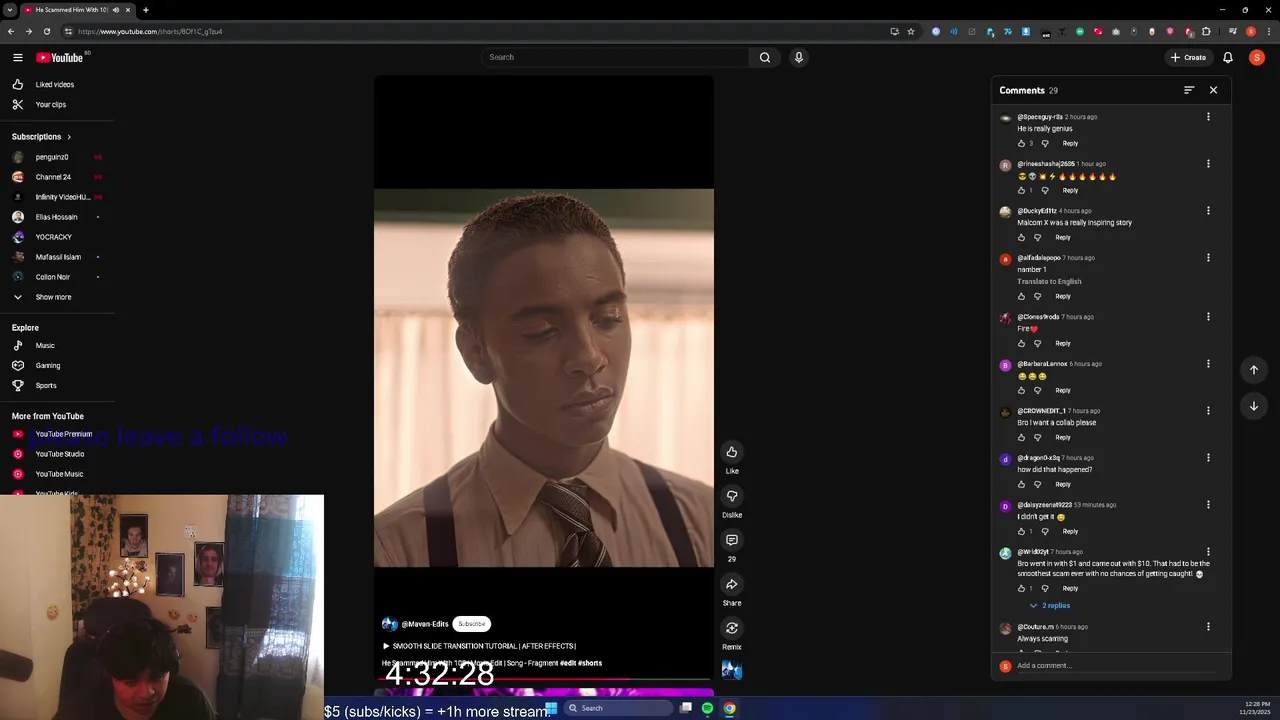Click the search magnifier button

click(x=765, y=57)
